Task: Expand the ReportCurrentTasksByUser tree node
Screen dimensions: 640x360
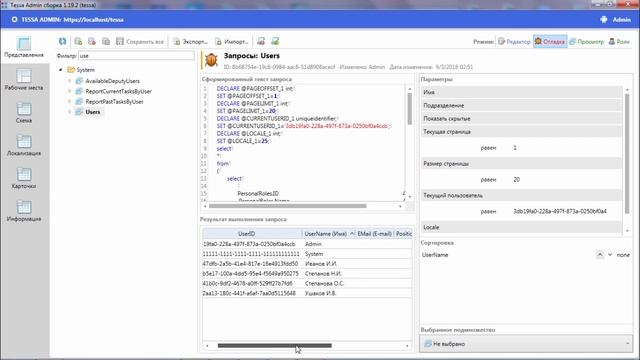Action: 70,91
